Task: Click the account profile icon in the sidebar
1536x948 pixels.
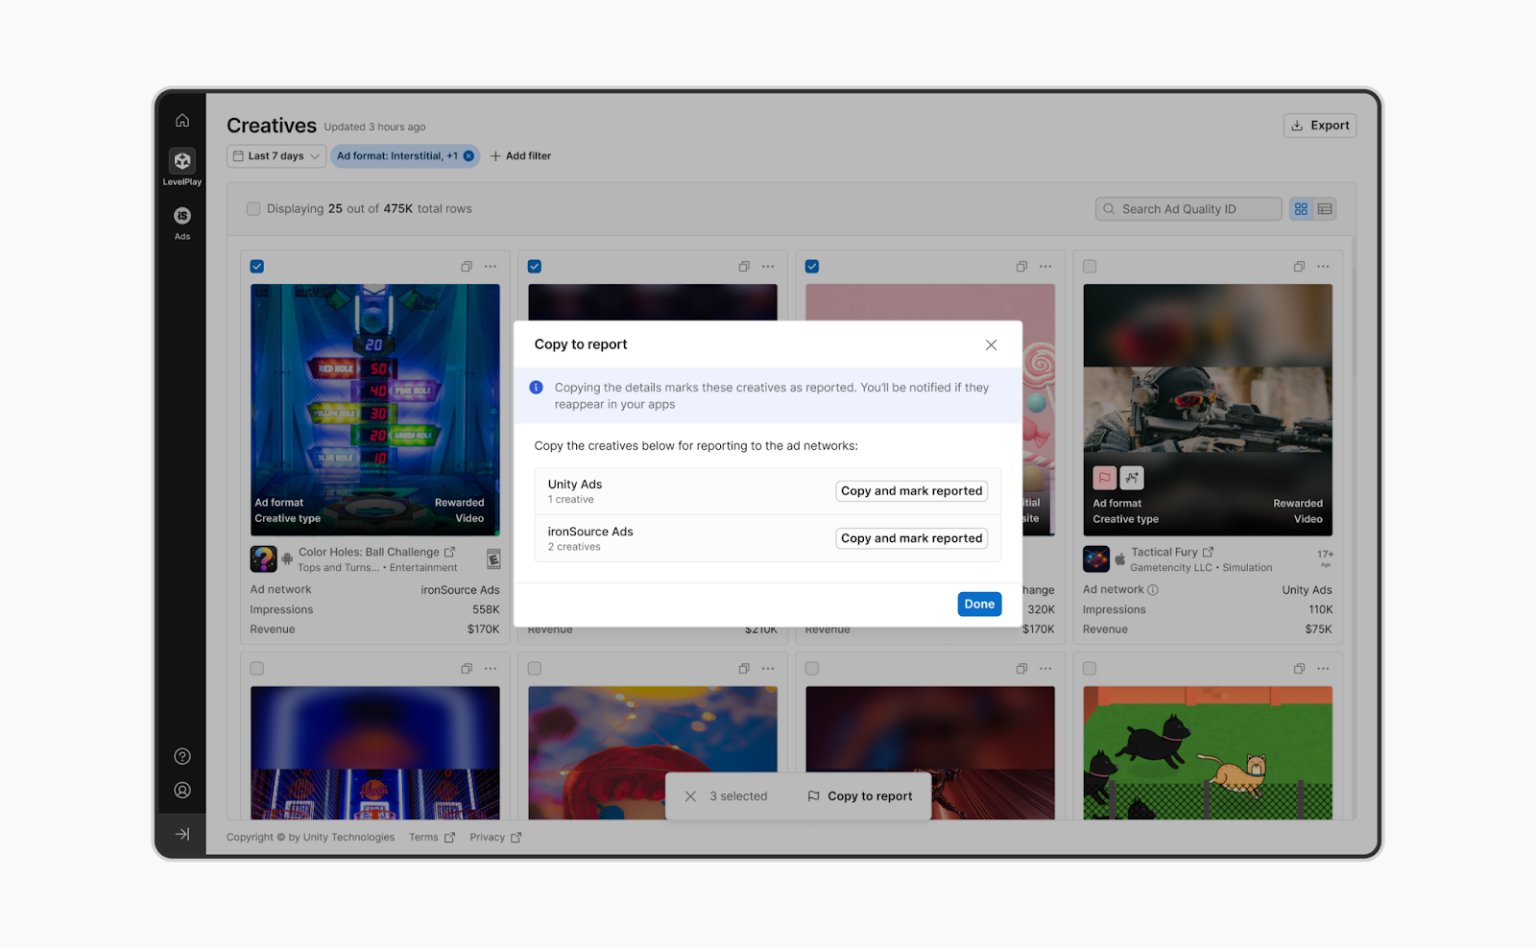Action: [182, 790]
